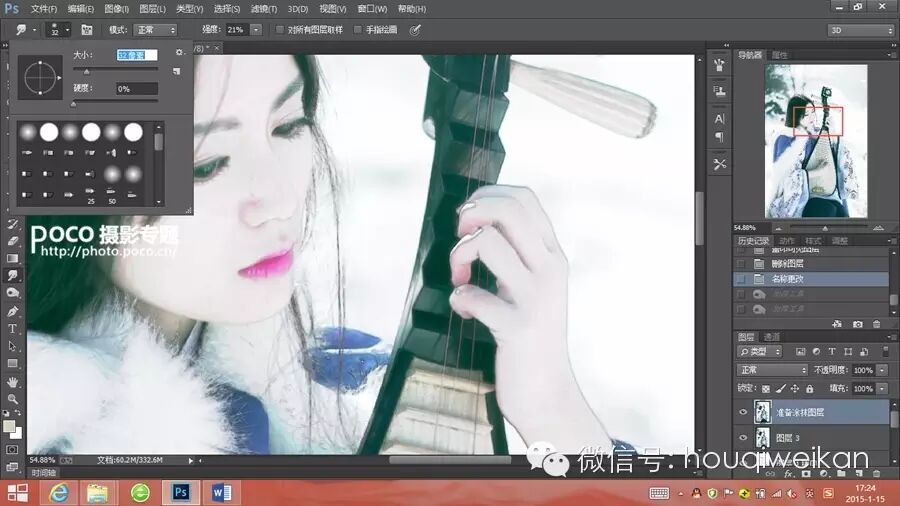The image size is (900, 506).
Task: Select the Dodge/Burn tool below Smudge
Action: point(12,293)
